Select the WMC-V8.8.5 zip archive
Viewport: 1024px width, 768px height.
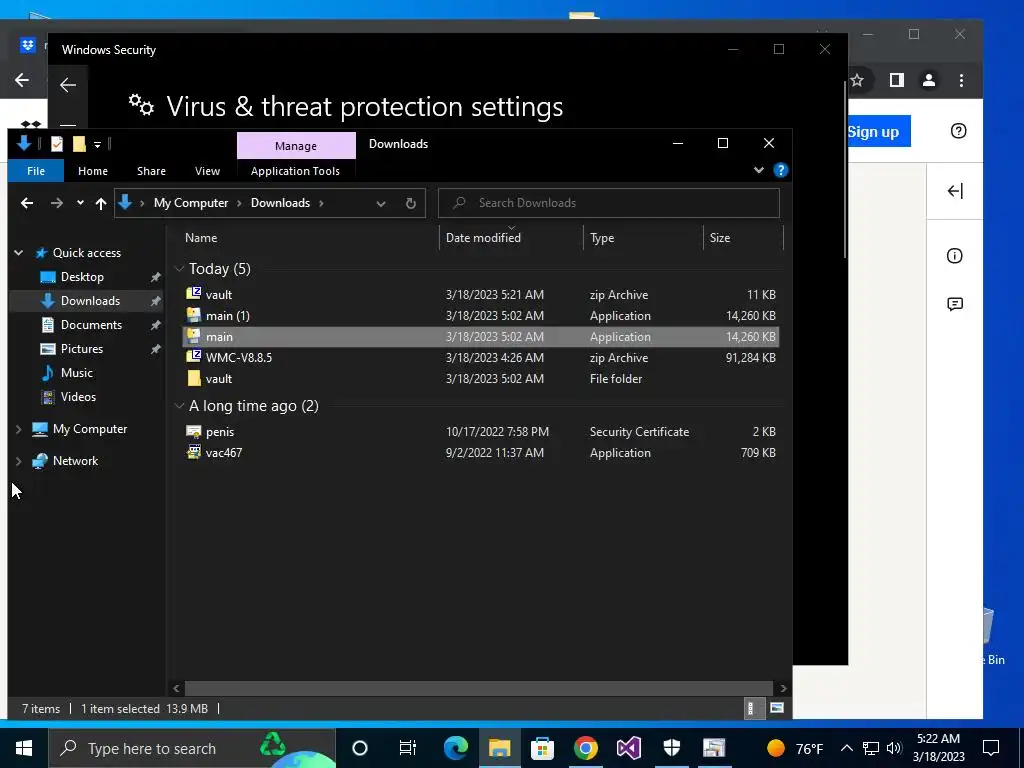[481, 357]
